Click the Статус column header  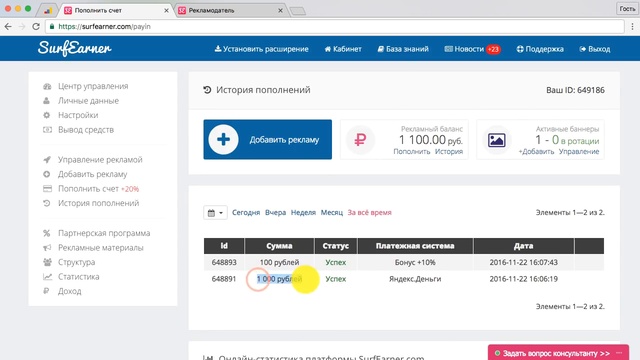(x=336, y=246)
